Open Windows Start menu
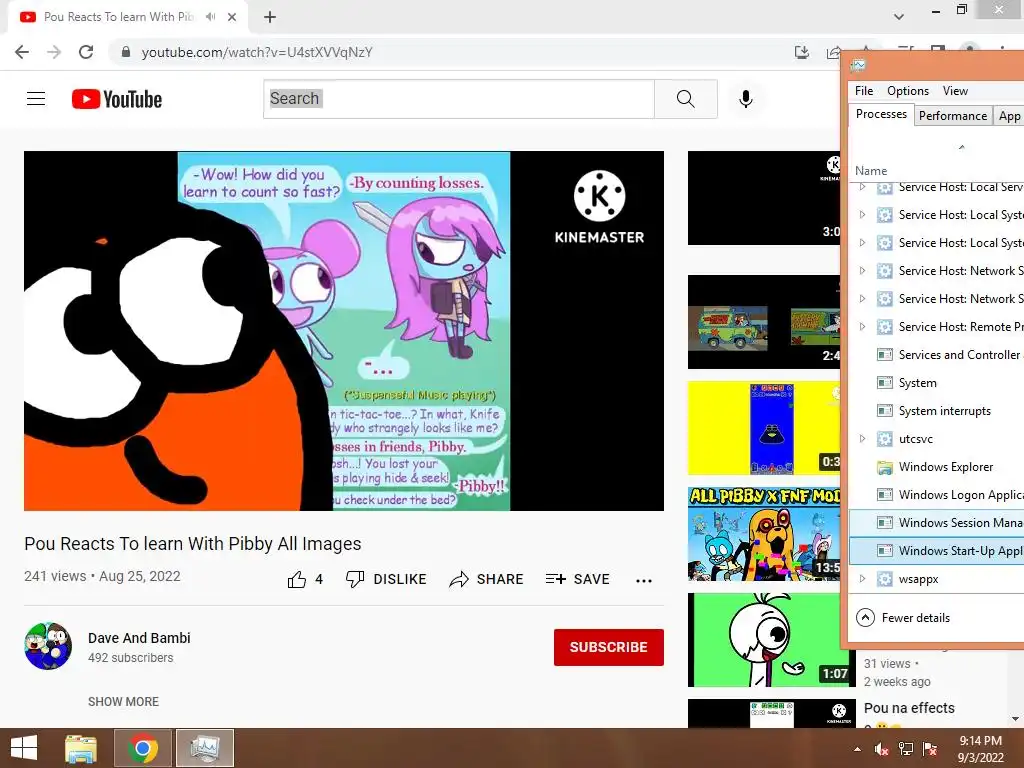 [x=24, y=748]
